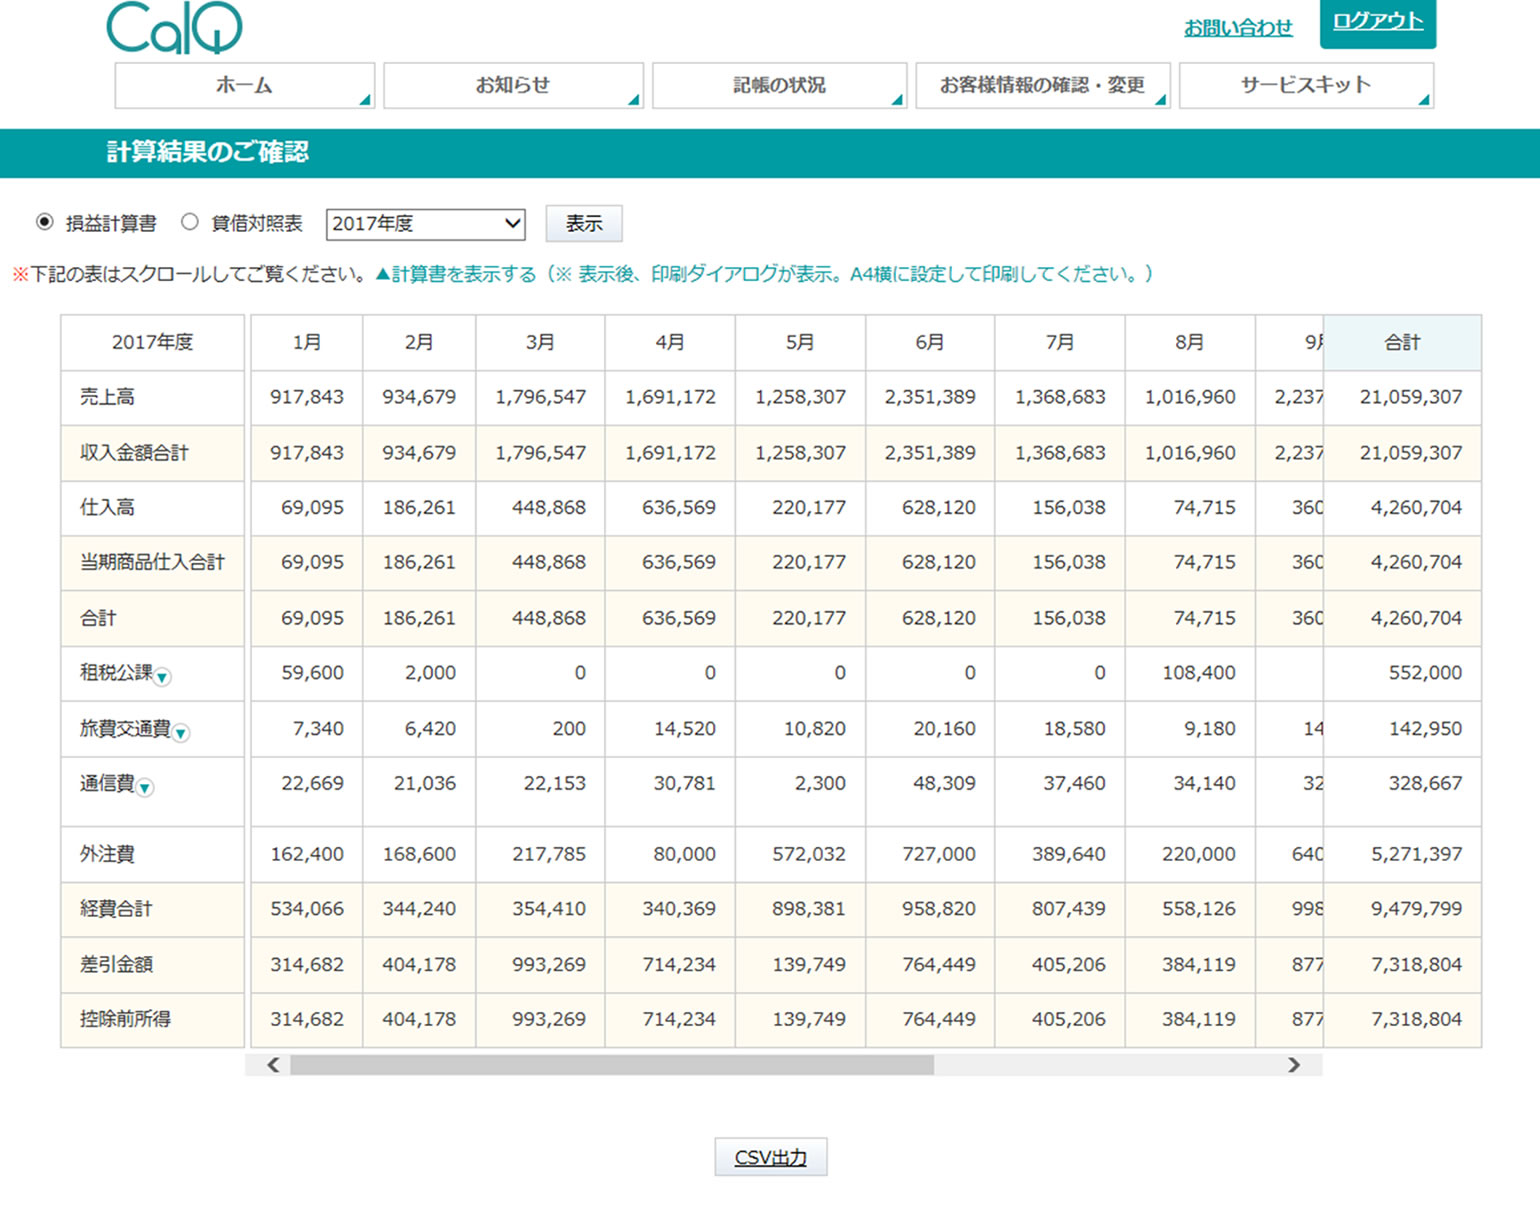Click 外注費 5月 value 572,032
The image size is (1540, 1206).
(809, 854)
